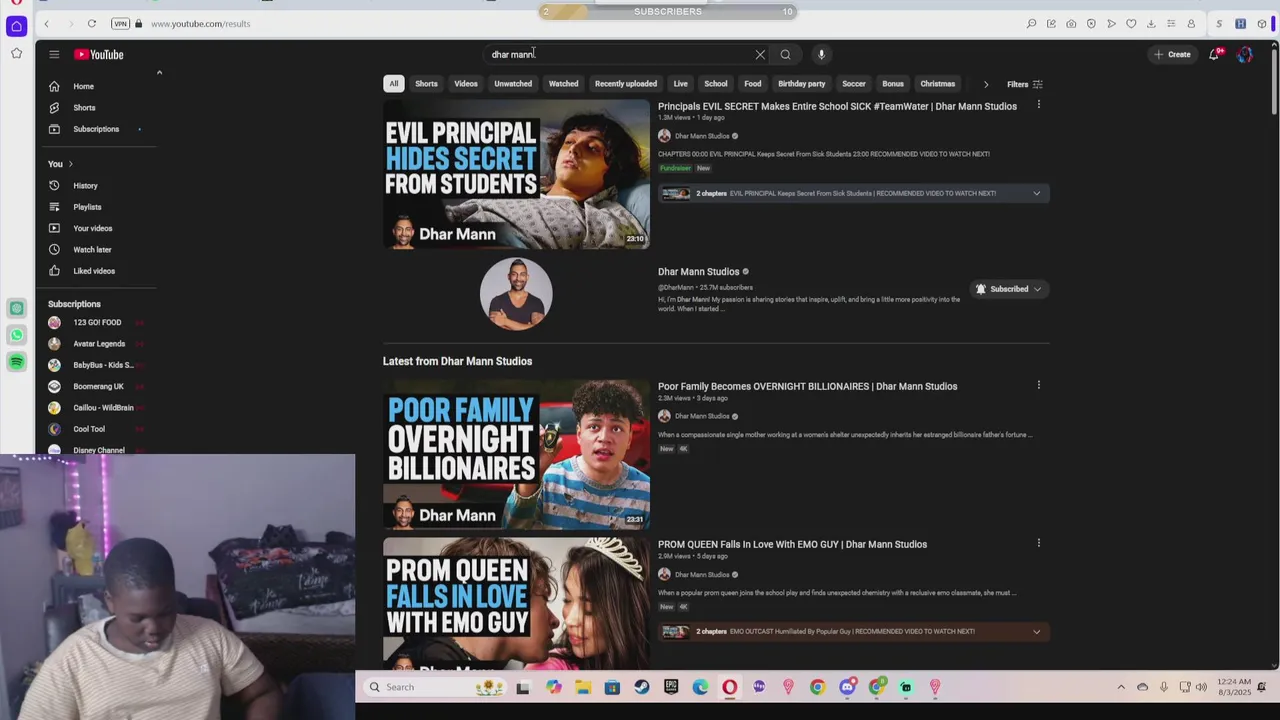
Task: Open the Filters options button
Action: (x=1025, y=84)
